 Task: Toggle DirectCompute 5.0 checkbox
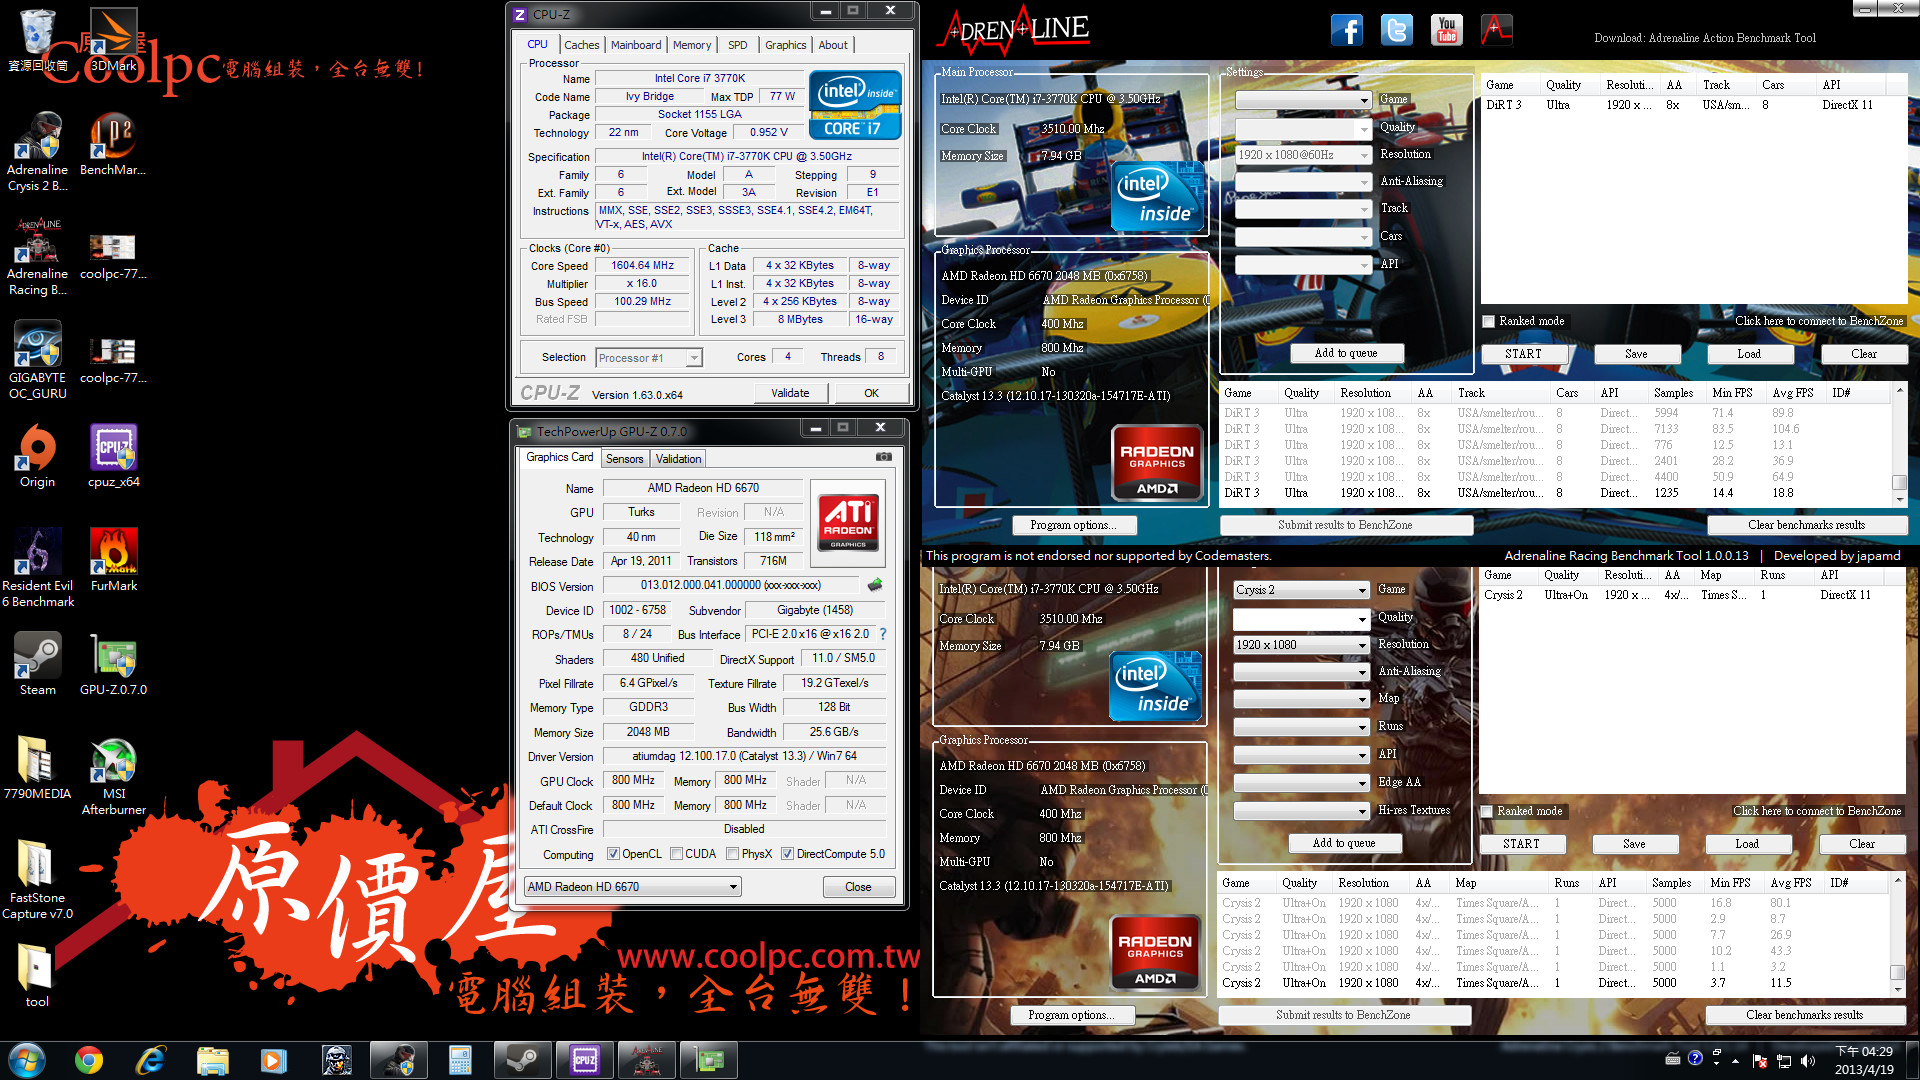click(788, 854)
